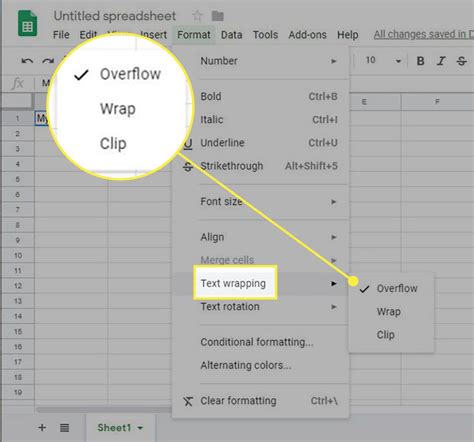This screenshot has width=474, height=442.
Task: Open the File menu
Action: tap(61, 35)
